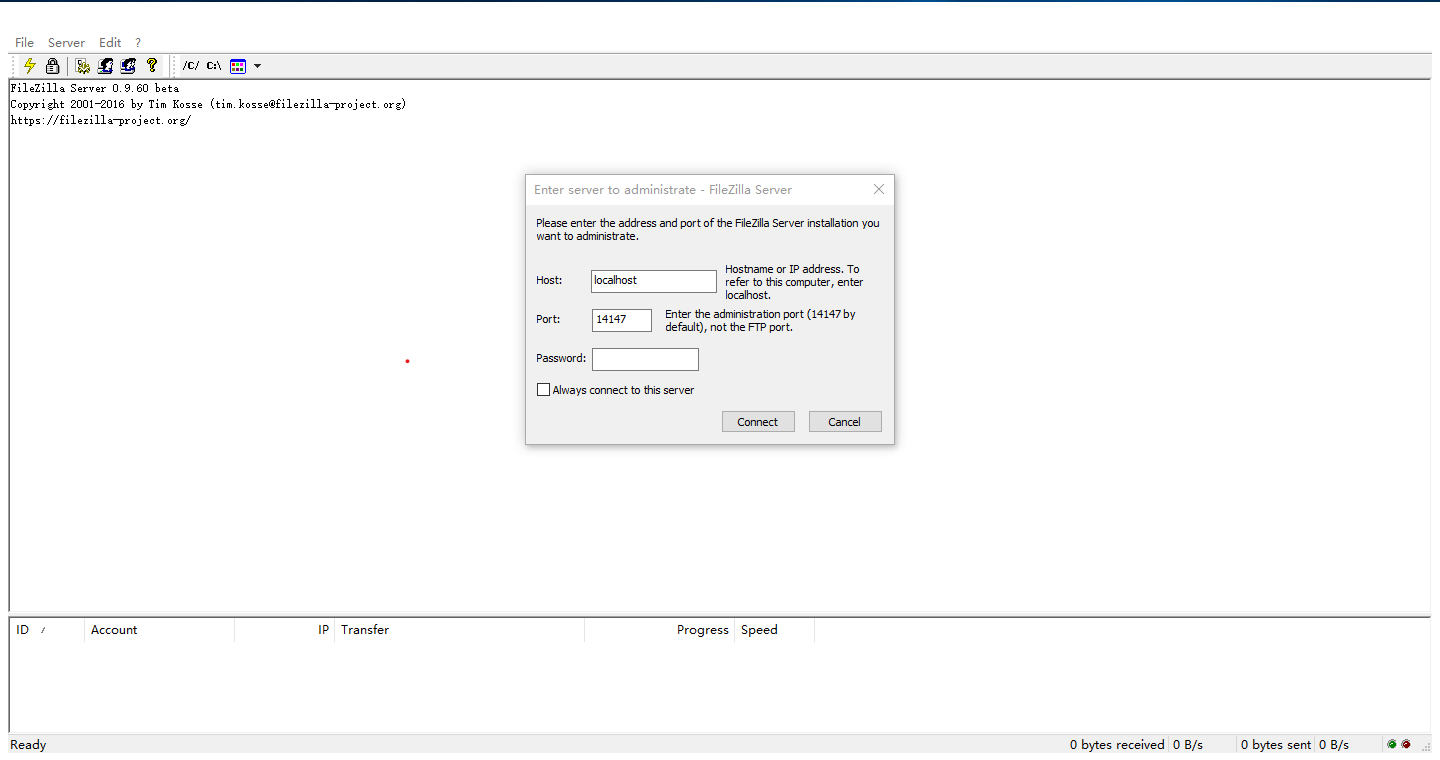The width and height of the screenshot is (1440, 760).
Task: Open server settings via the gear icon
Action: (x=83, y=66)
